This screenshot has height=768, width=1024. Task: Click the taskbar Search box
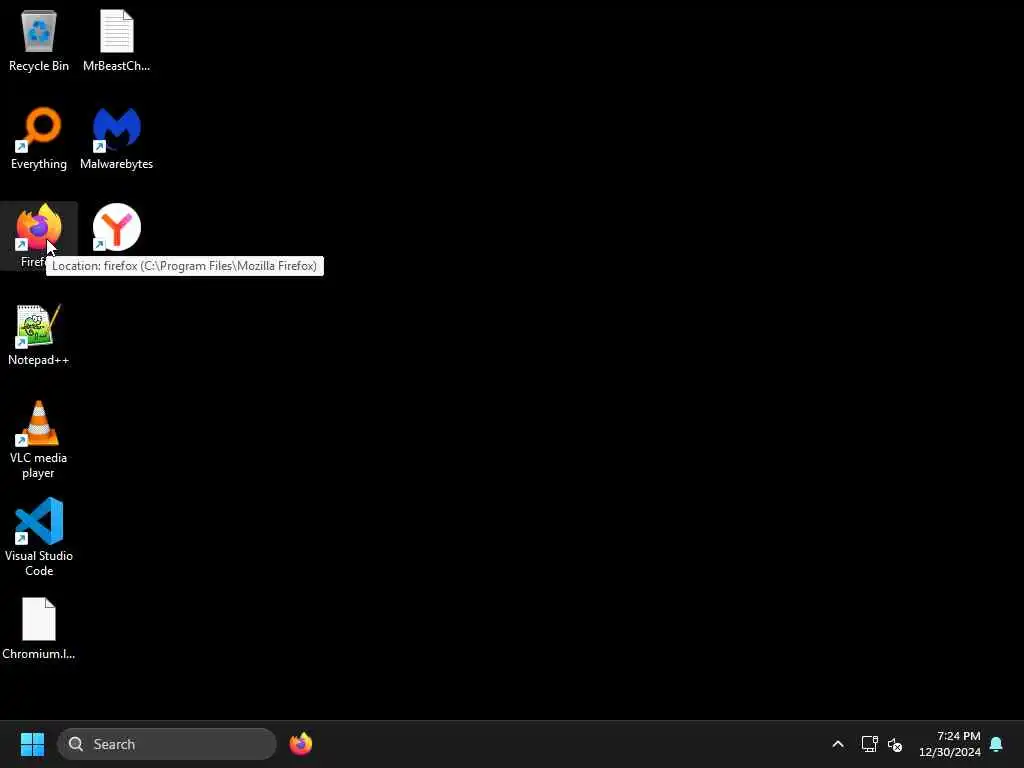point(167,744)
